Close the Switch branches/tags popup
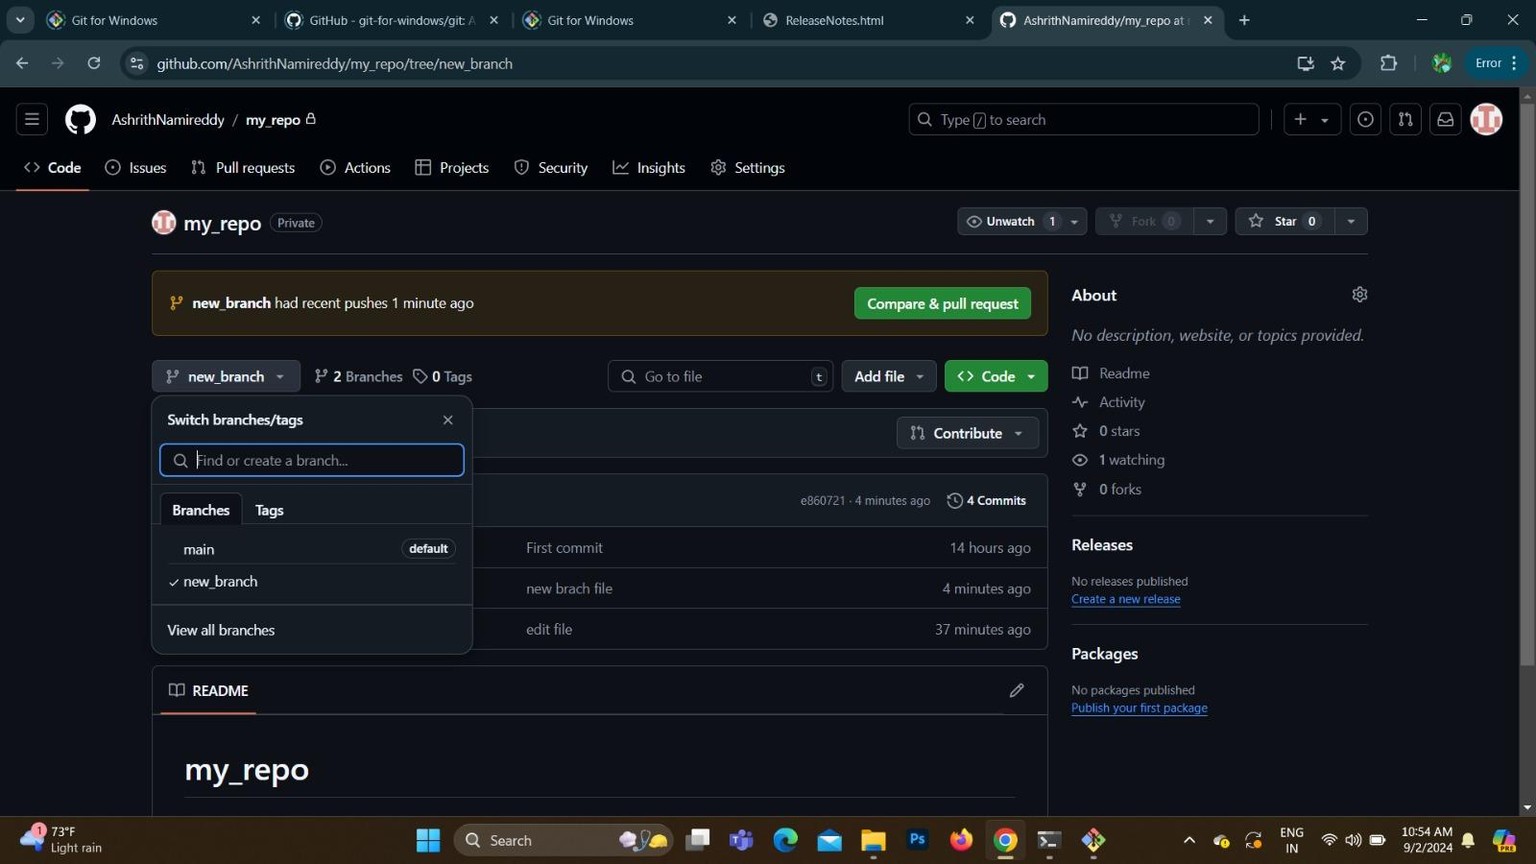The image size is (1536, 864). (448, 420)
